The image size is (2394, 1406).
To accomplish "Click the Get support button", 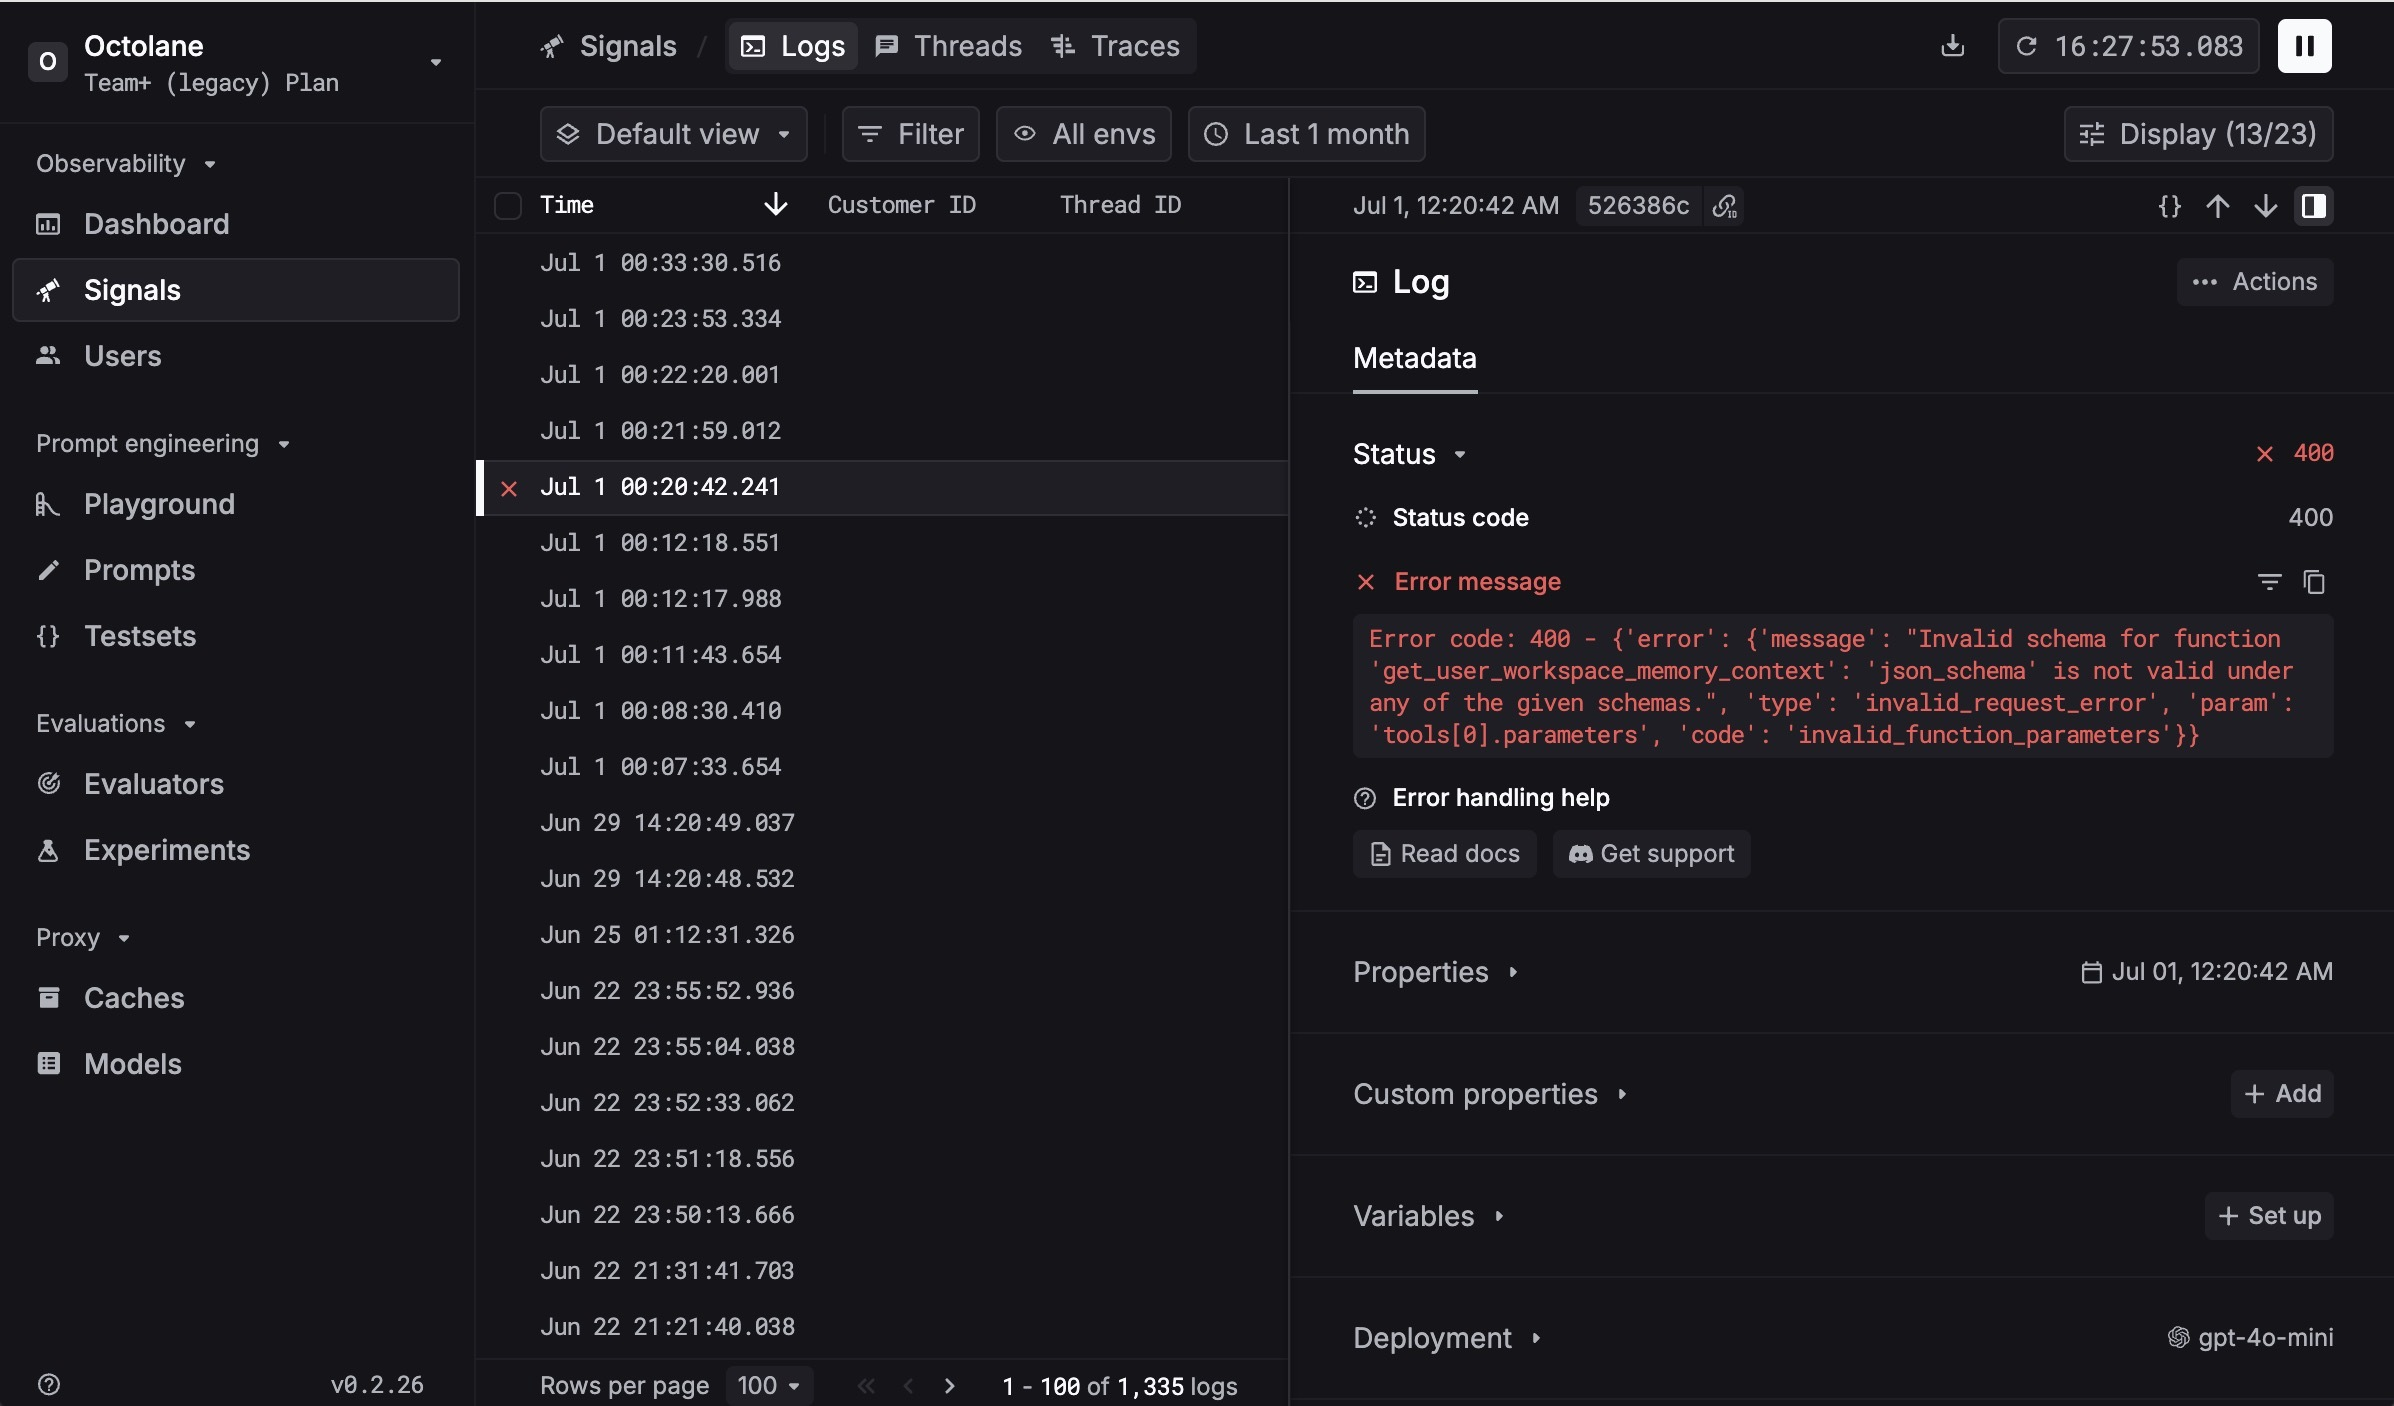I will pyautogui.click(x=1651, y=854).
